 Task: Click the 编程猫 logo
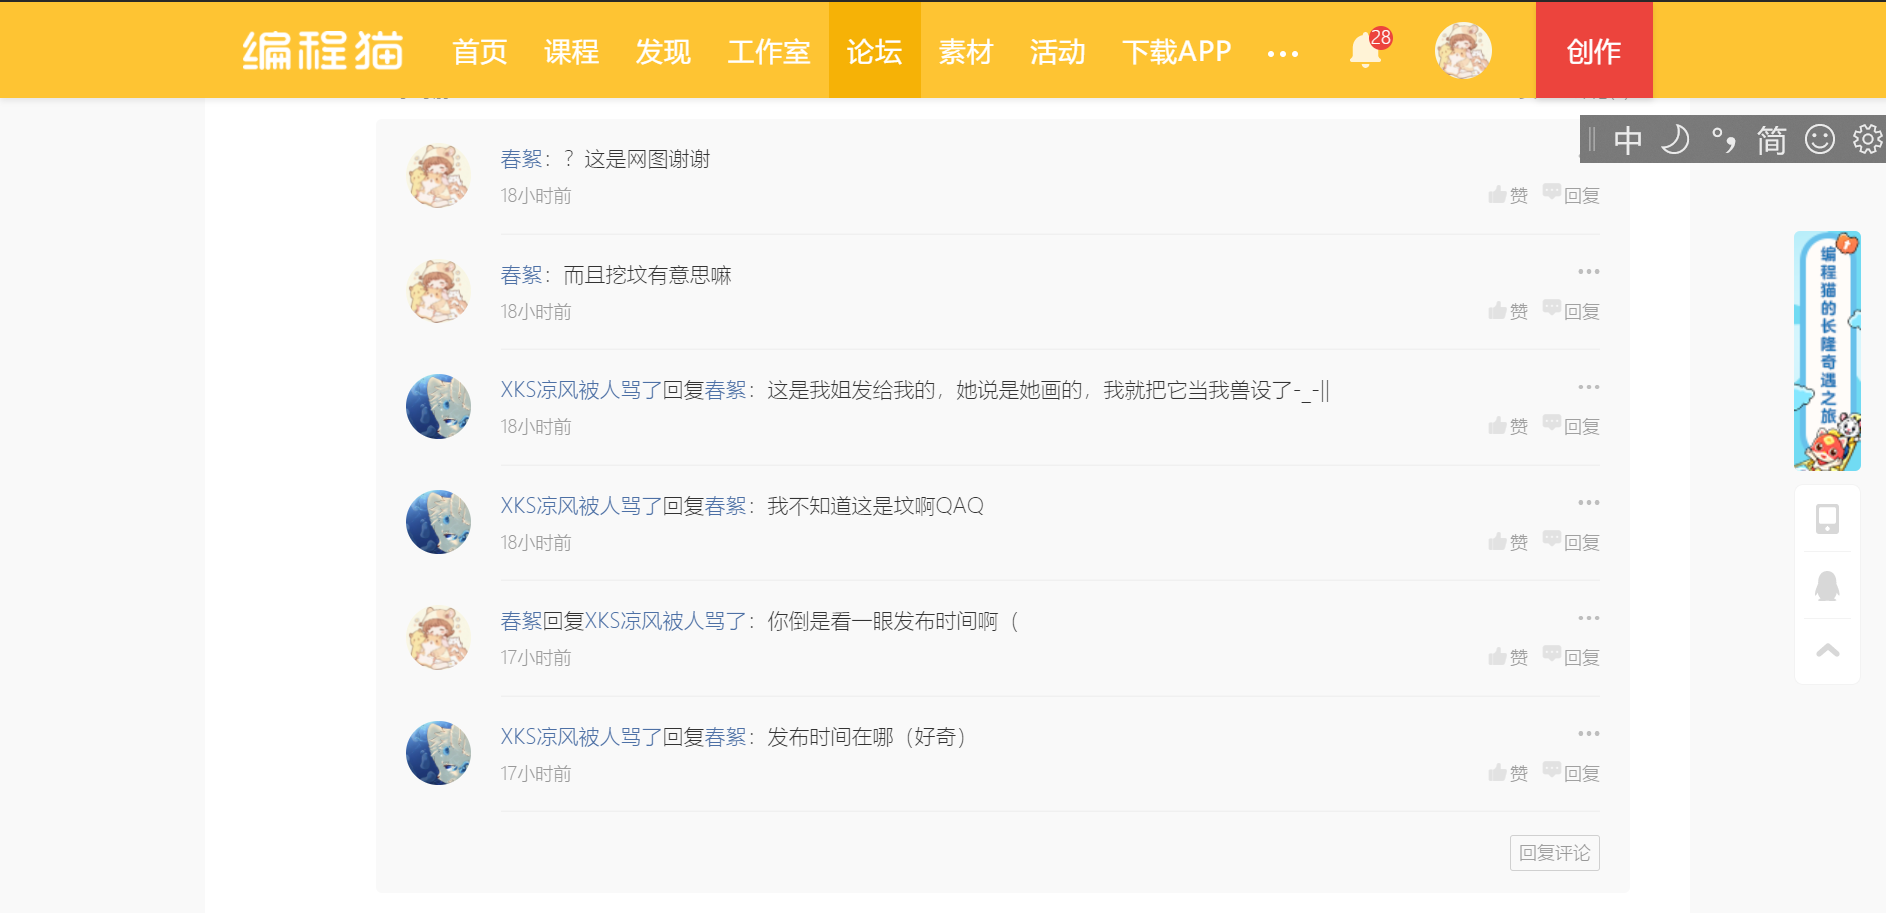pyautogui.click(x=322, y=50)
